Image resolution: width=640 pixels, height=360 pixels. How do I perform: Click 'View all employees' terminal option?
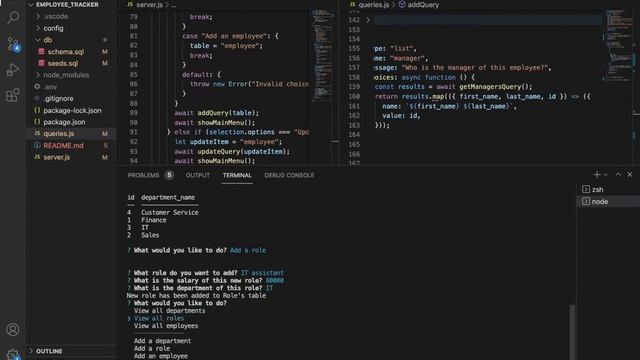(x=166, y=326)
